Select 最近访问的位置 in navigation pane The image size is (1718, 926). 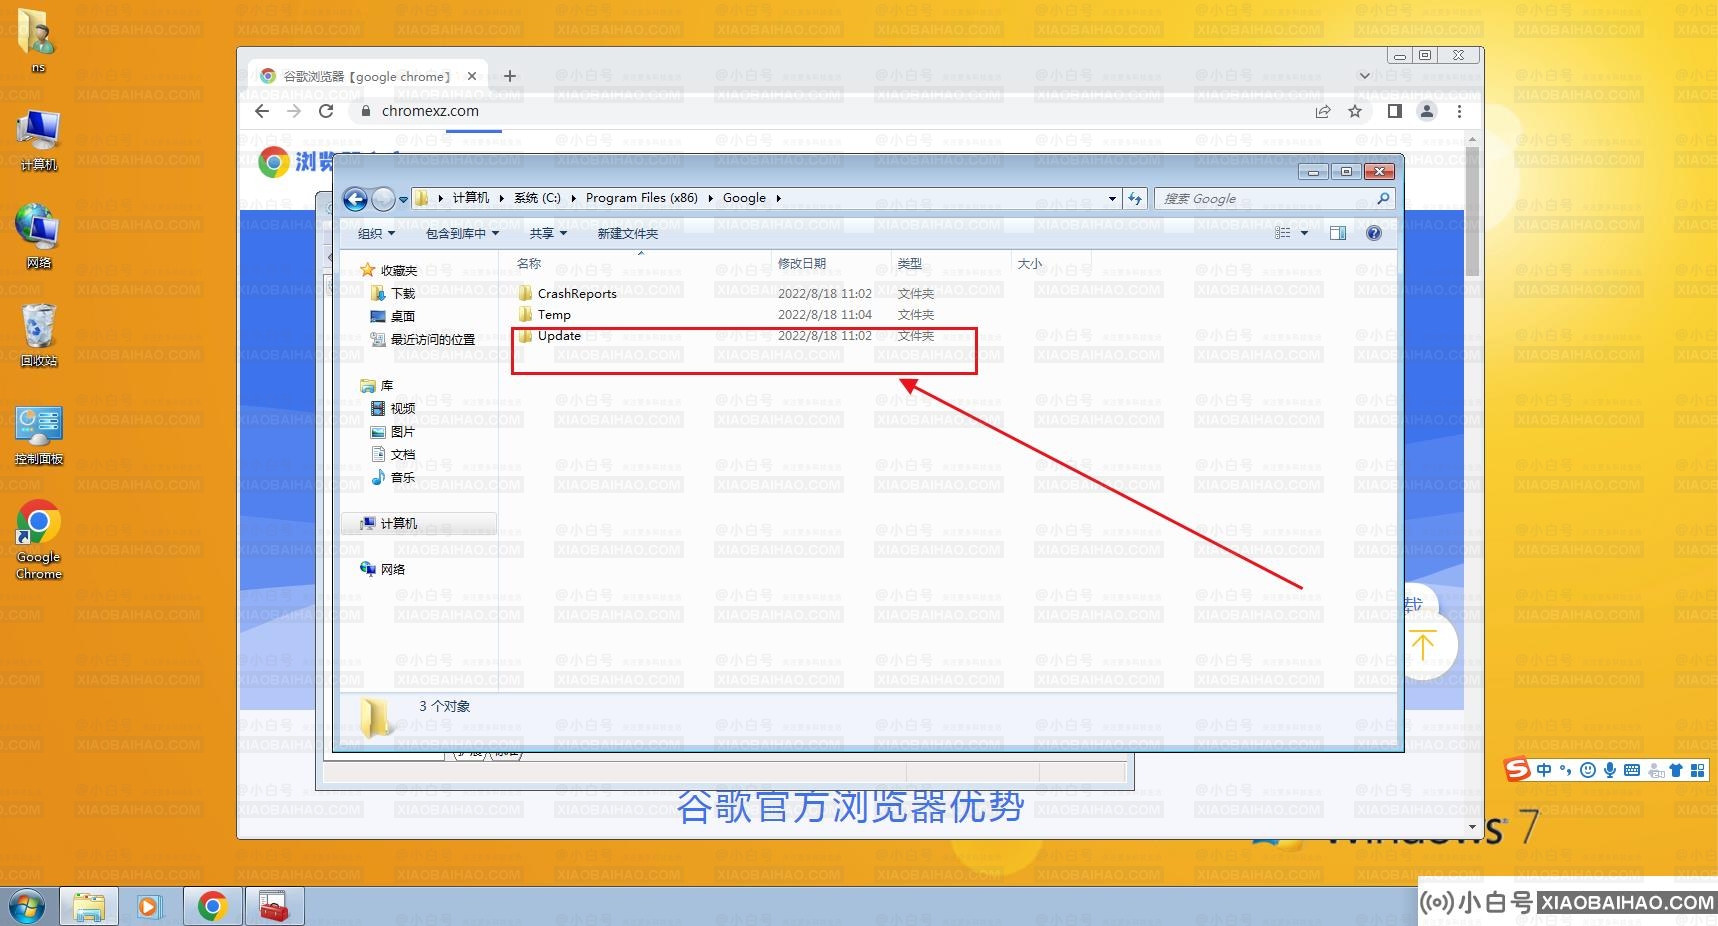pos(423,339)
